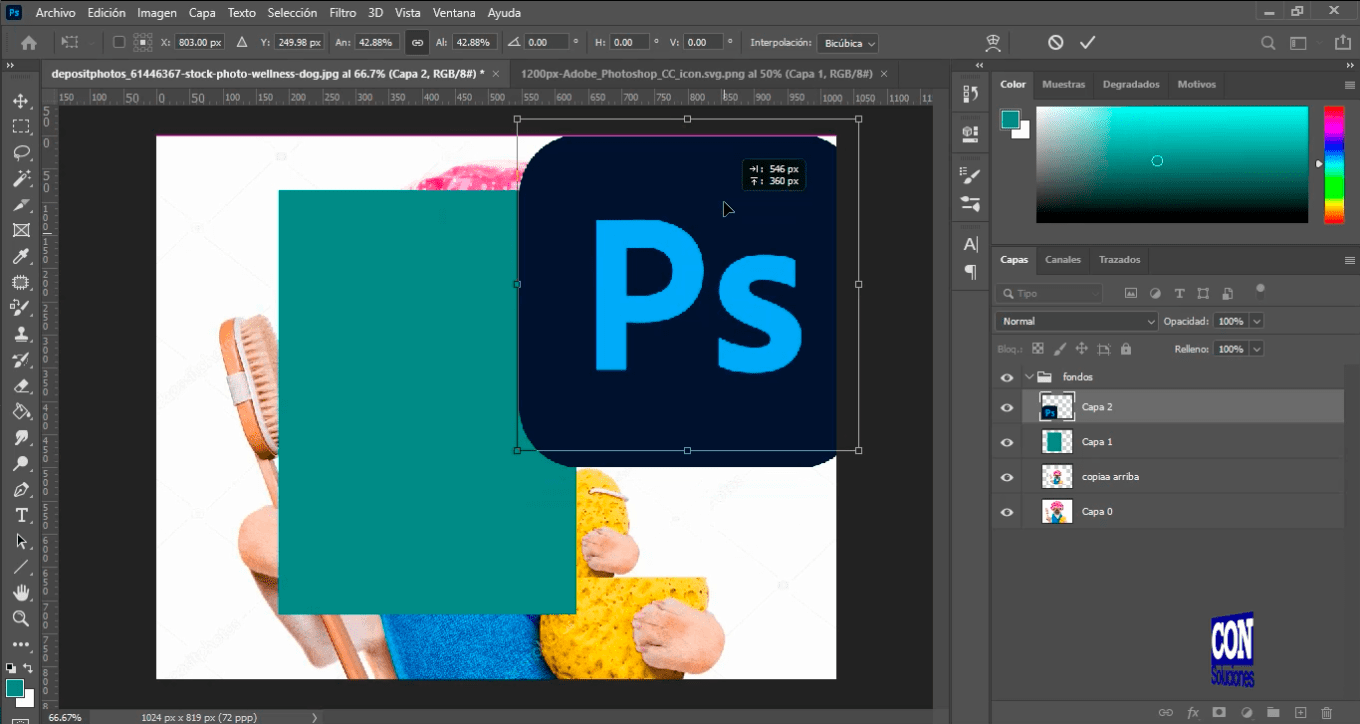Switch to the Muestras tab
Screen dimensions: 1360x724
coord(1063,85)
